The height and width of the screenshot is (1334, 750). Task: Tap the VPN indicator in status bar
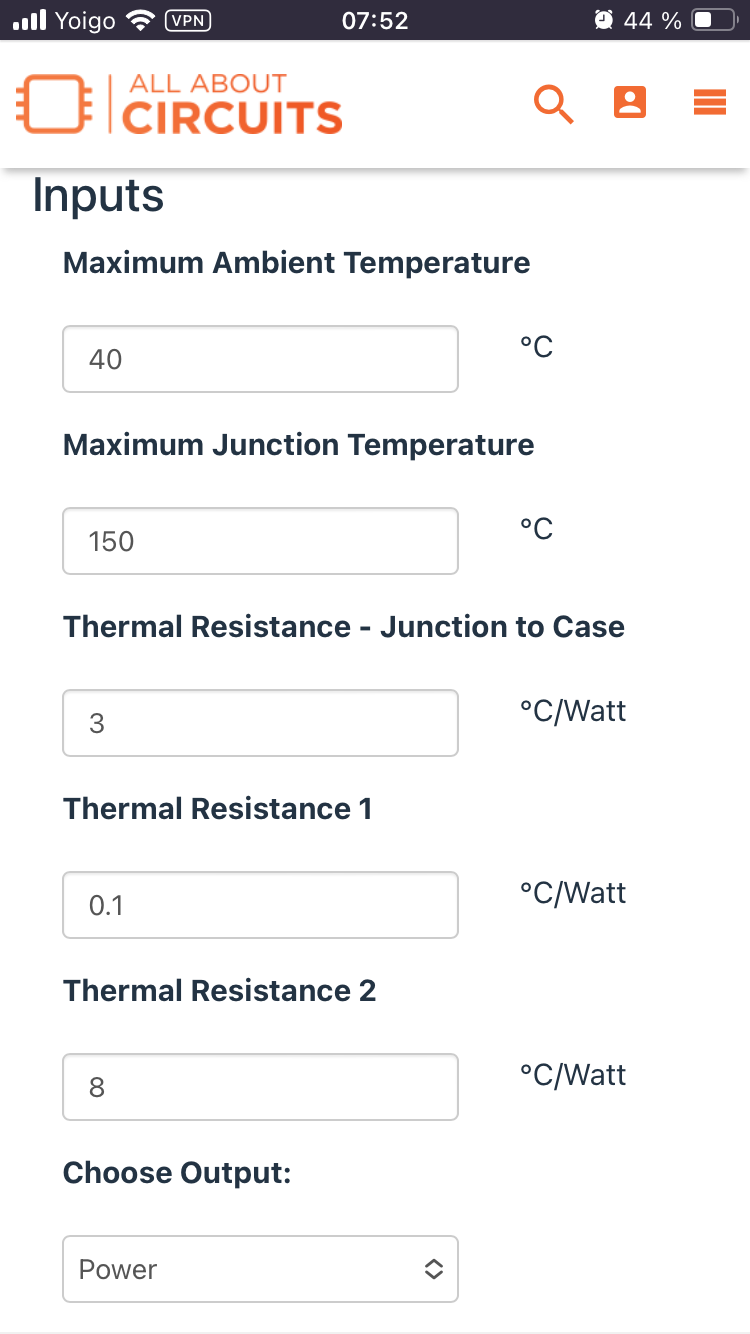[x=186, y=20]
